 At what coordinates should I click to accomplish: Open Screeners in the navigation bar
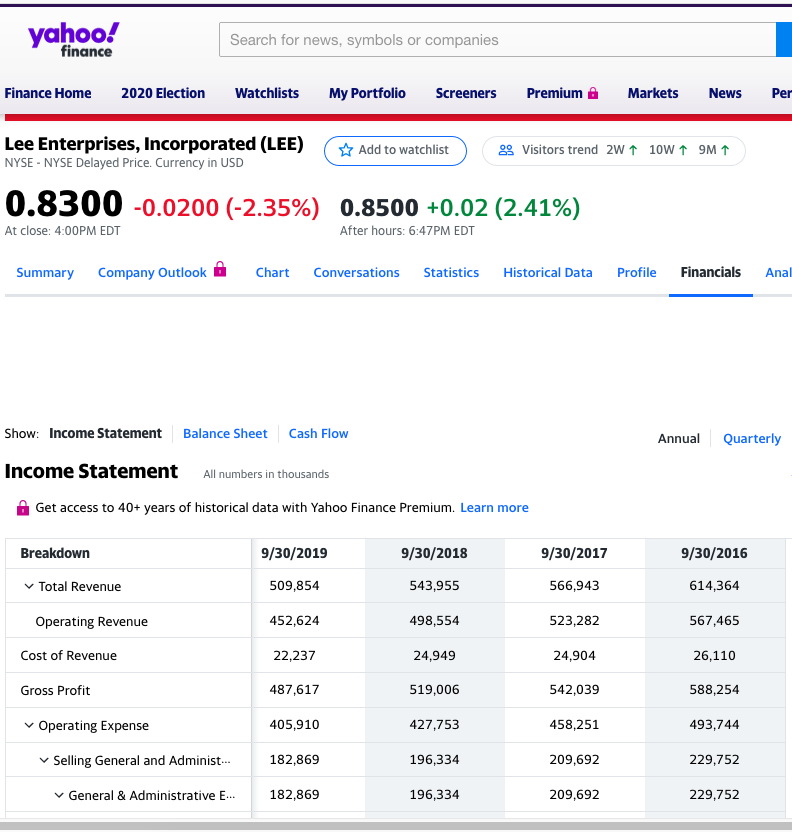pyautogui.click(x=466, y=93)
